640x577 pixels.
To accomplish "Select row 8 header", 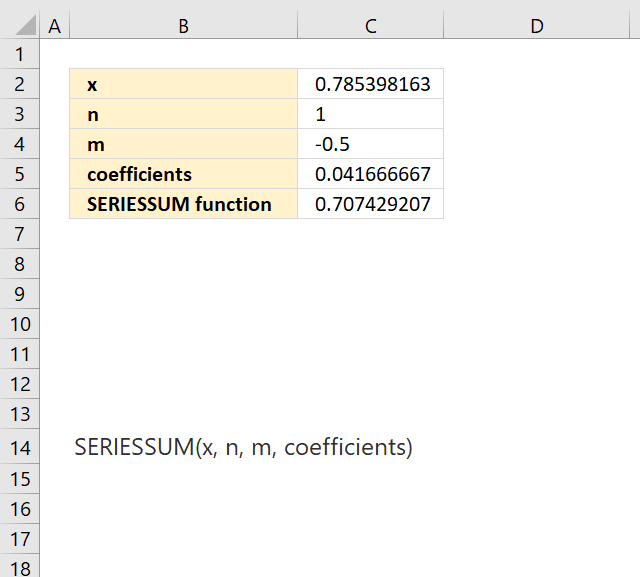I will click(20, 264).
